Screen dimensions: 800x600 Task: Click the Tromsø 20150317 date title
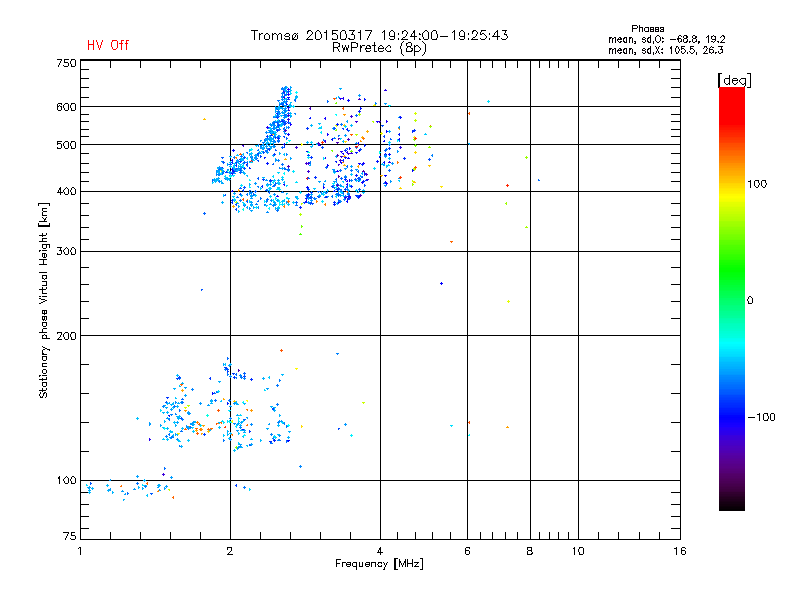379,35
